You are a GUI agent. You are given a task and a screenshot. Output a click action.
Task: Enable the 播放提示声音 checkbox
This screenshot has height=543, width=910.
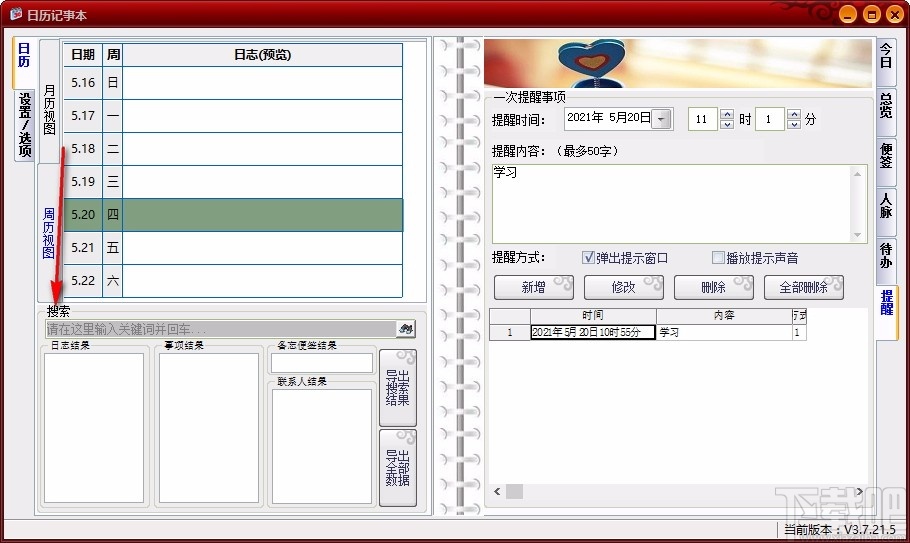718,257
